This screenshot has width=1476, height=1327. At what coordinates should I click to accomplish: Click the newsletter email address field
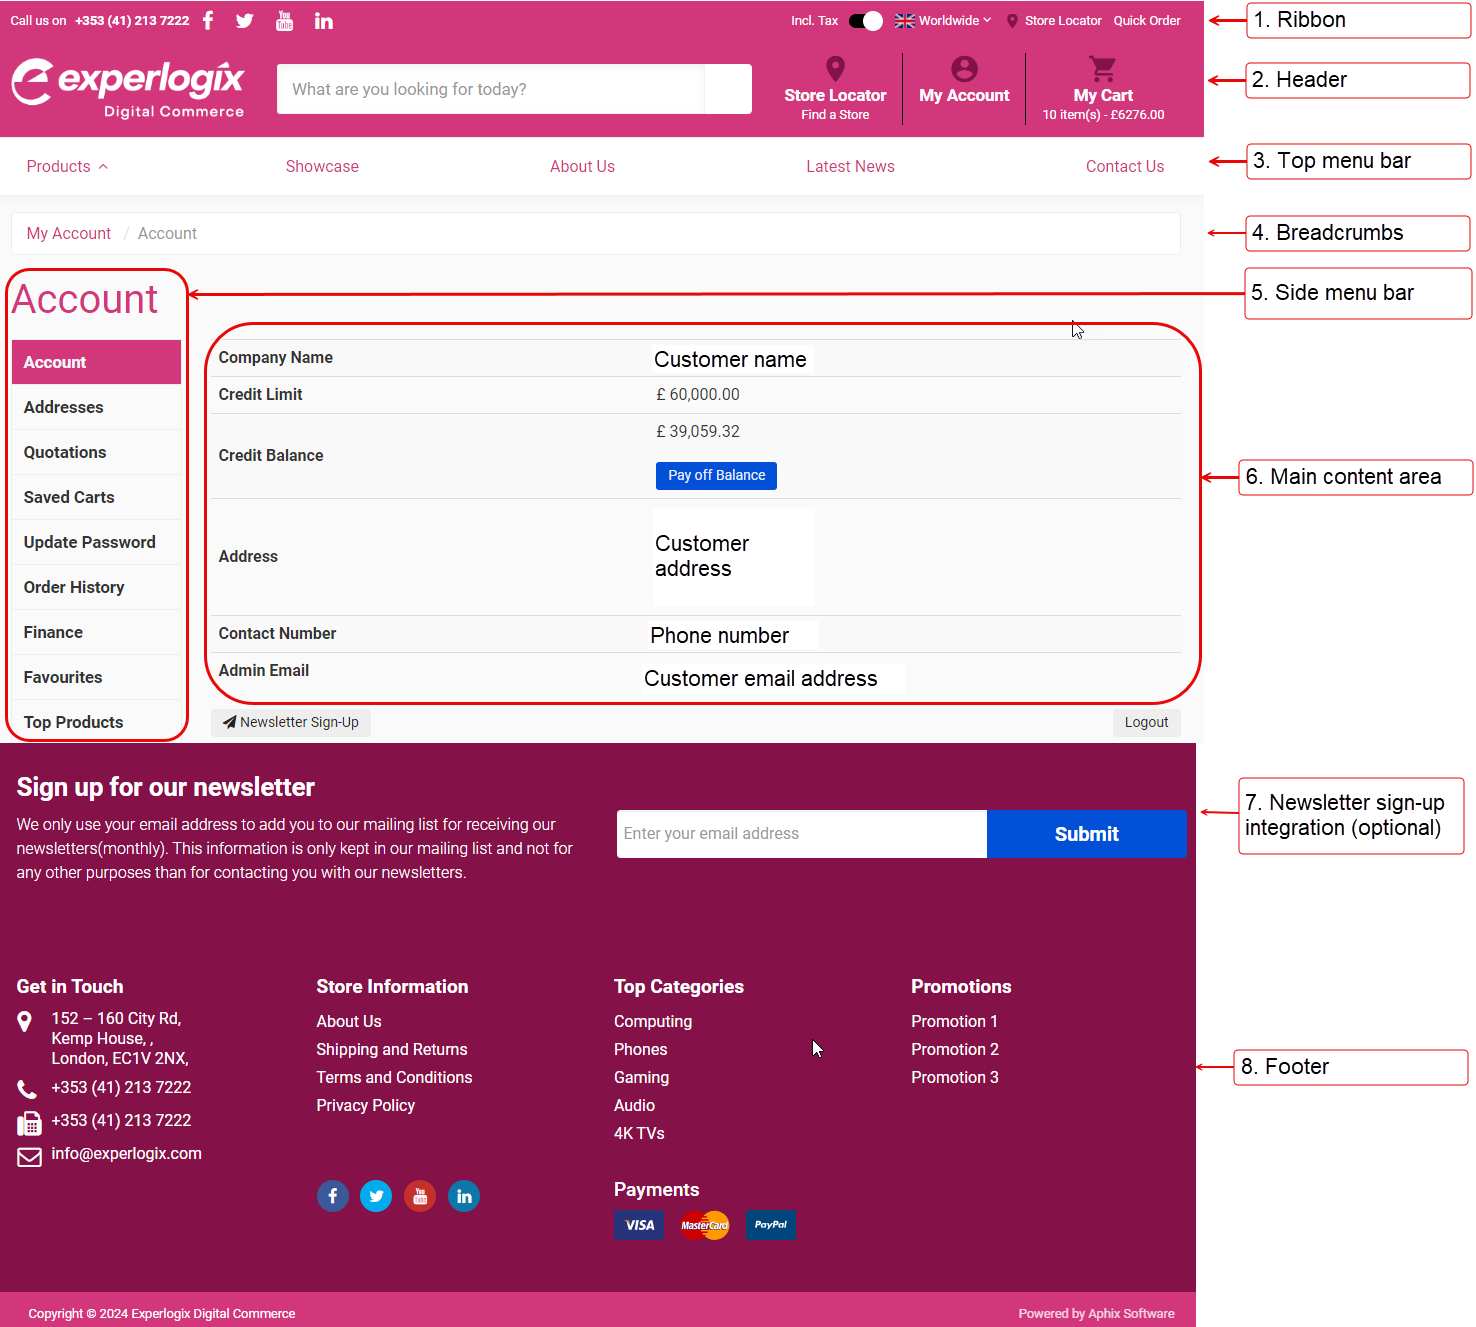800,833
